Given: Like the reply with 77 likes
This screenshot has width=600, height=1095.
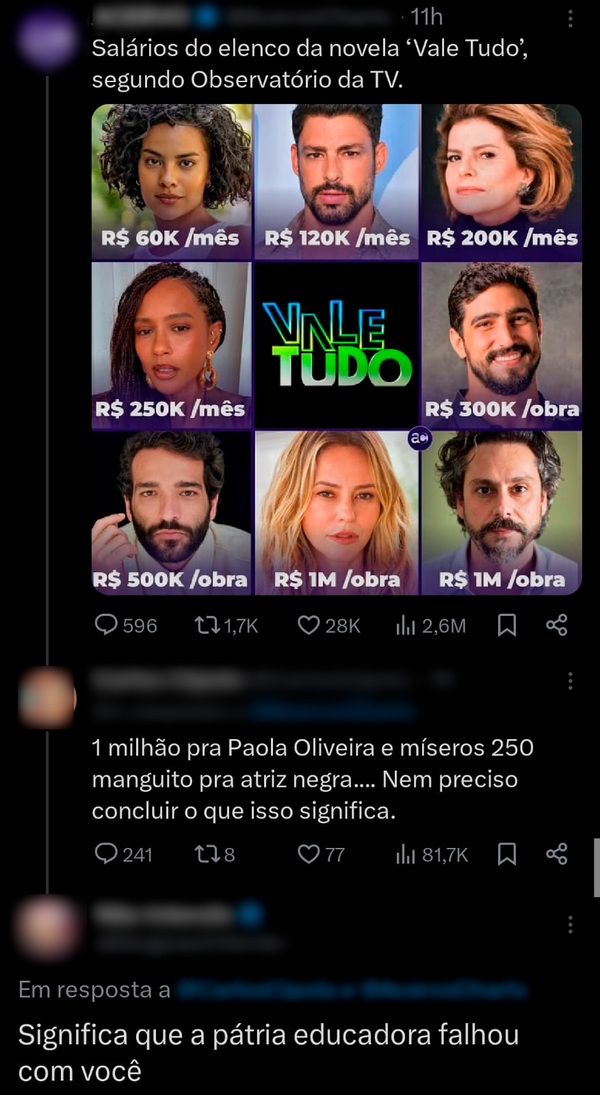Looking at the screenshot, I should (x=321, y=854).
